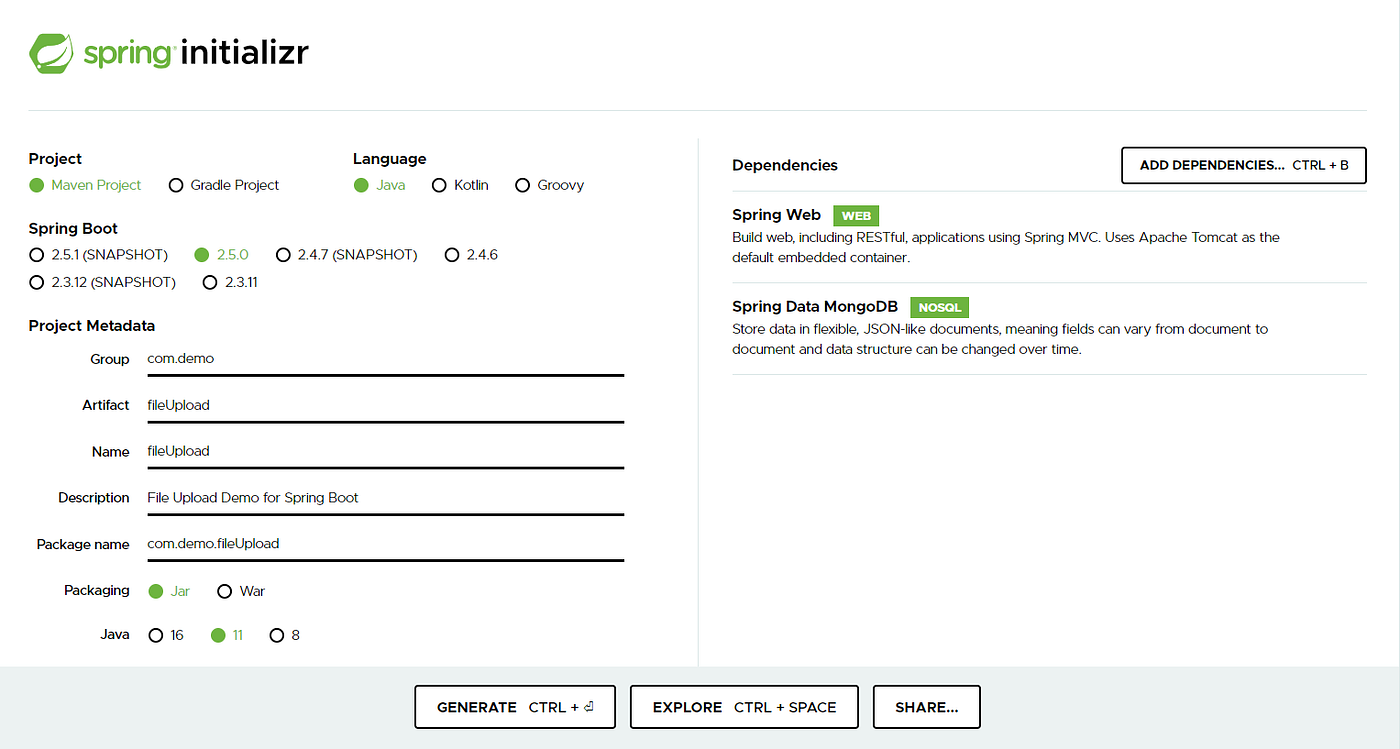Image resolution: width=1400 pixels, height=749 pixels.
Task: Edit the Description input field
Action: click(x=385, y=498)
